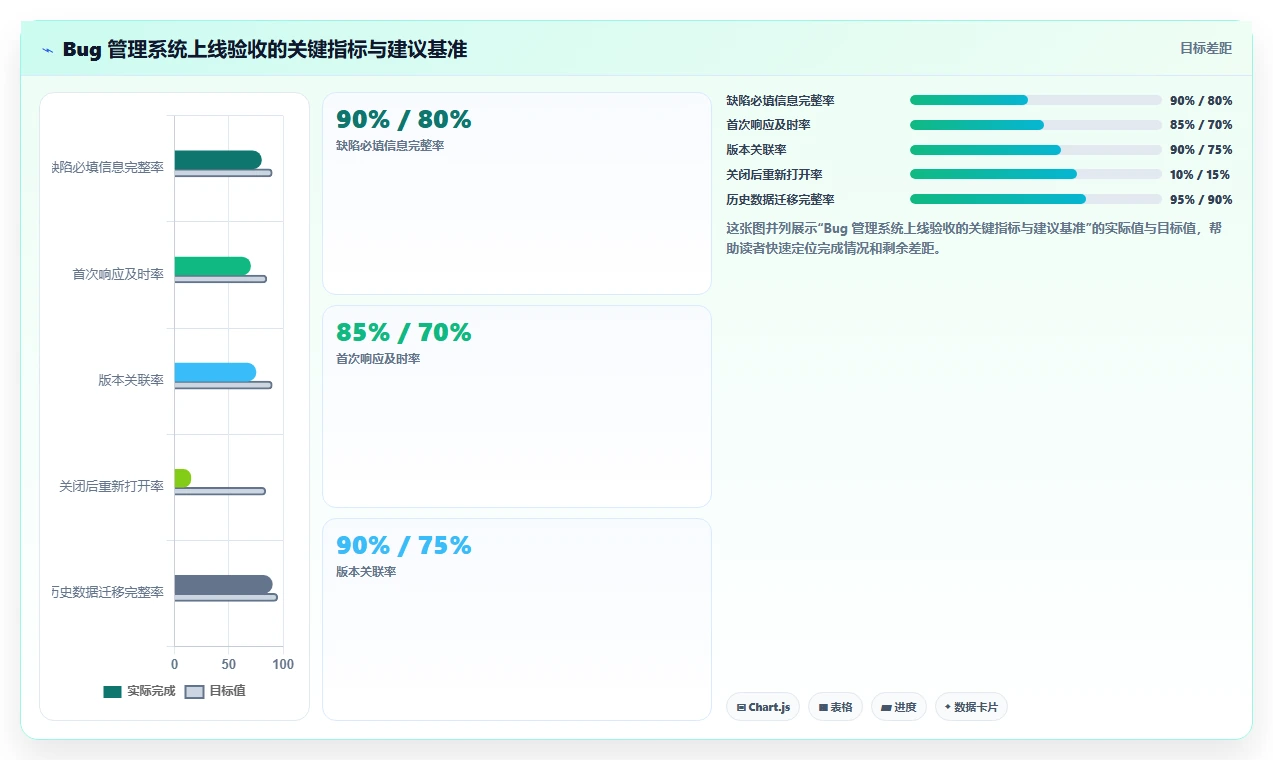Viewport: 1273px width, 760px height.
Task: Click the 版本关联率 chart axis label
Action: 131,380
